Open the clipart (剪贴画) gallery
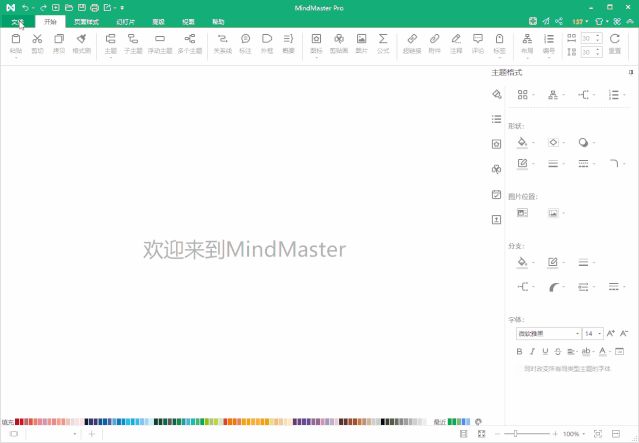The image size is (639, 443). point(339,44)
